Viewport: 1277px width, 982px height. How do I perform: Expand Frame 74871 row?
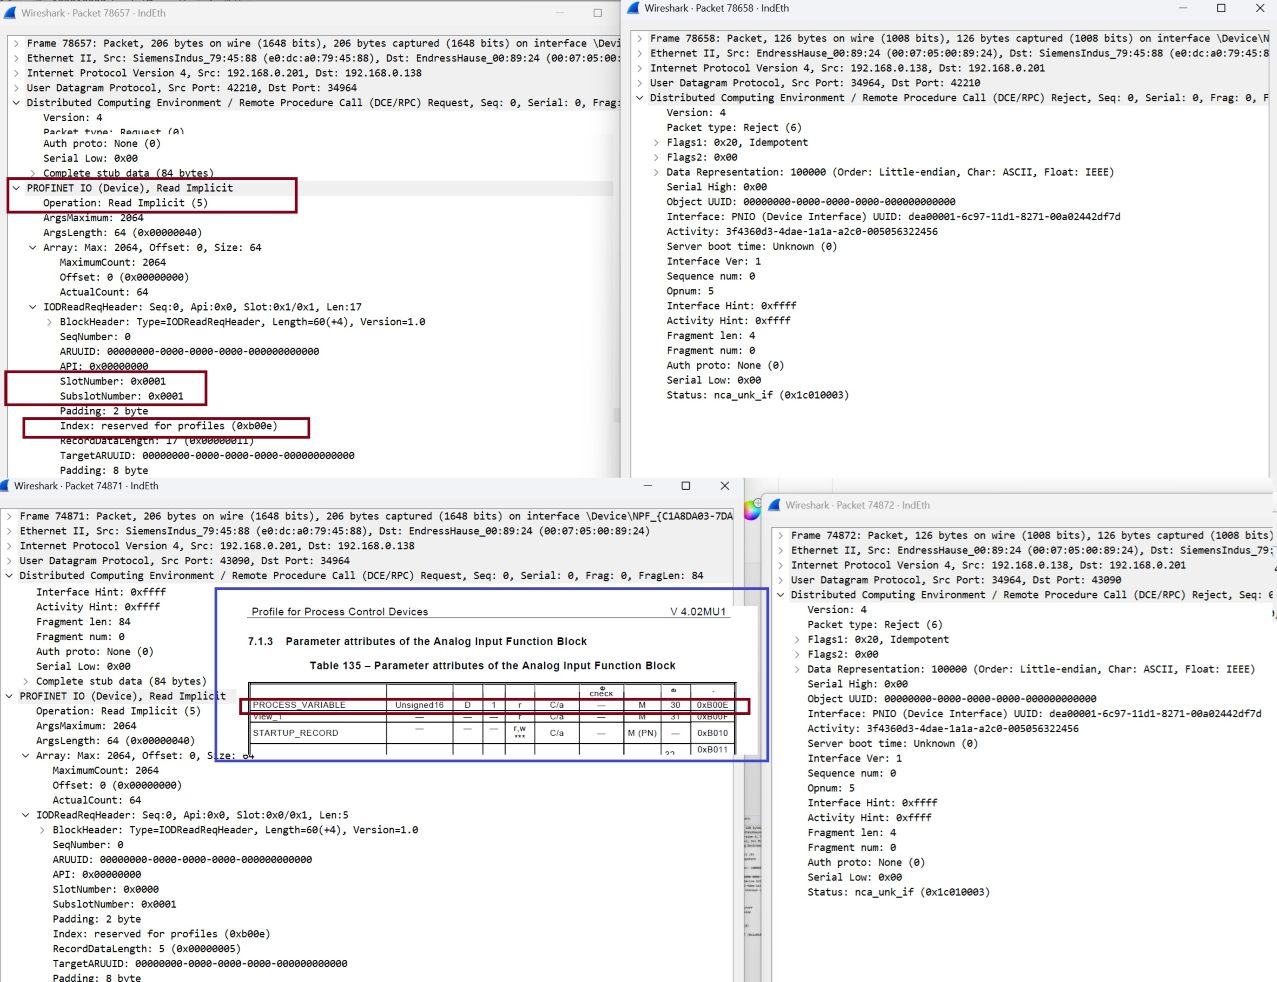pyautogui.click(x=9, y=516)
